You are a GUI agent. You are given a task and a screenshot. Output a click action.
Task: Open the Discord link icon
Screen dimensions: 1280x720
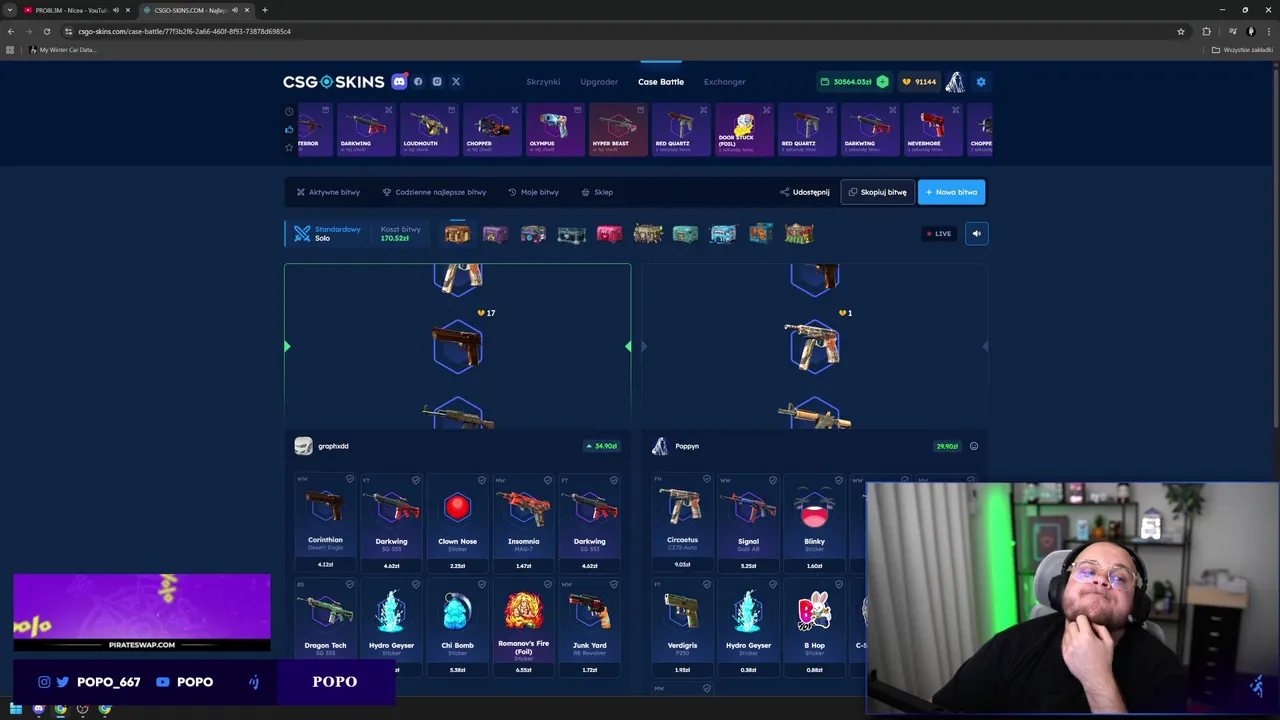click(399, 82)
